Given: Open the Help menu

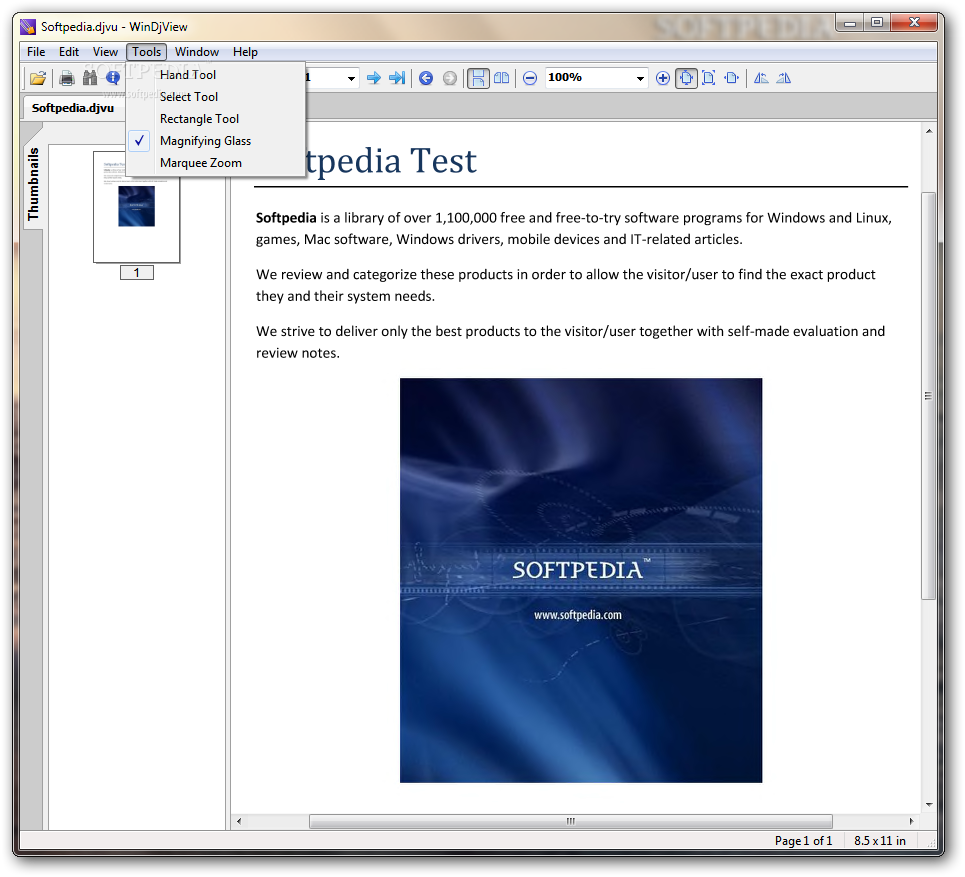Looking at the screenshot, I should 245,52.
